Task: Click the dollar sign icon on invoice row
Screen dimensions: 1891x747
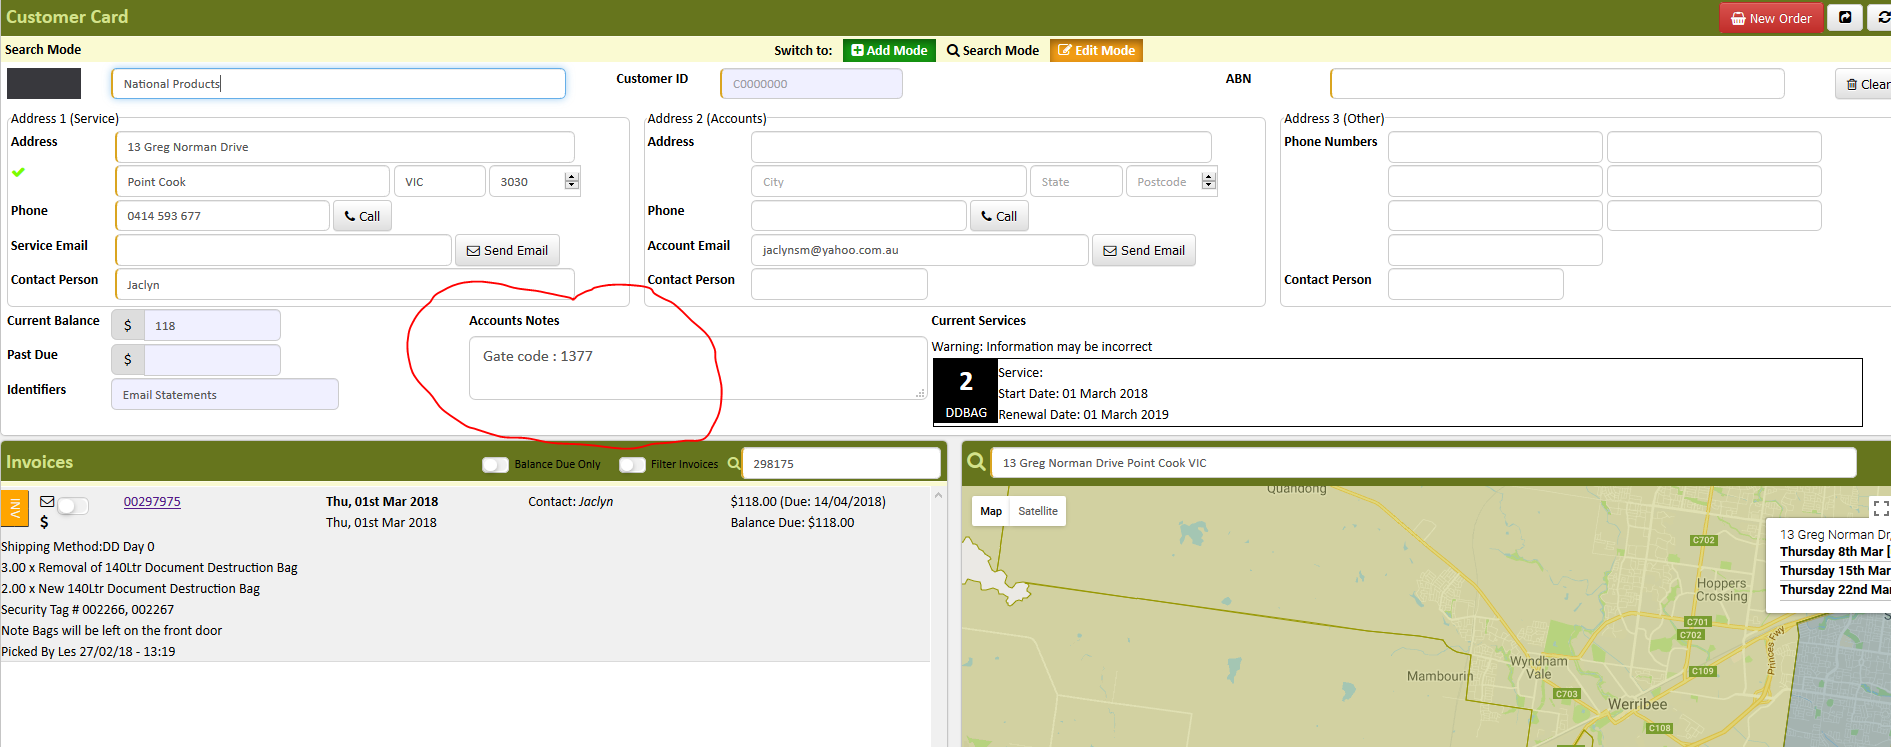Action: (44, 522)
